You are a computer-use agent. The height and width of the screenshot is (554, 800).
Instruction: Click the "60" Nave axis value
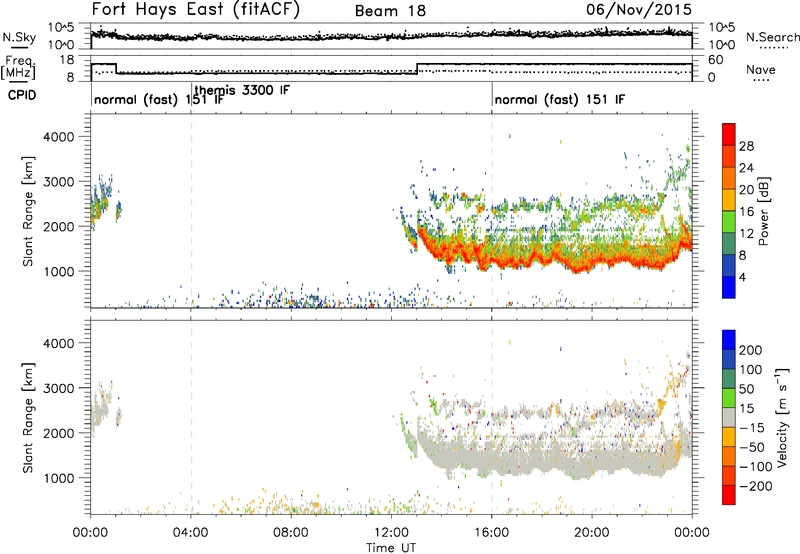(x=715, y=60)
